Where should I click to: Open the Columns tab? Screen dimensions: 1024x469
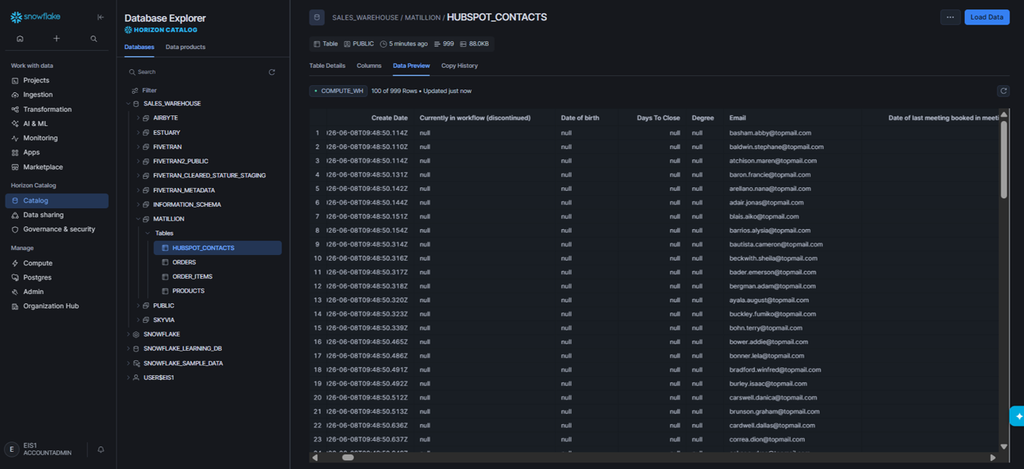pyautogui.click(x=369, y=66)
